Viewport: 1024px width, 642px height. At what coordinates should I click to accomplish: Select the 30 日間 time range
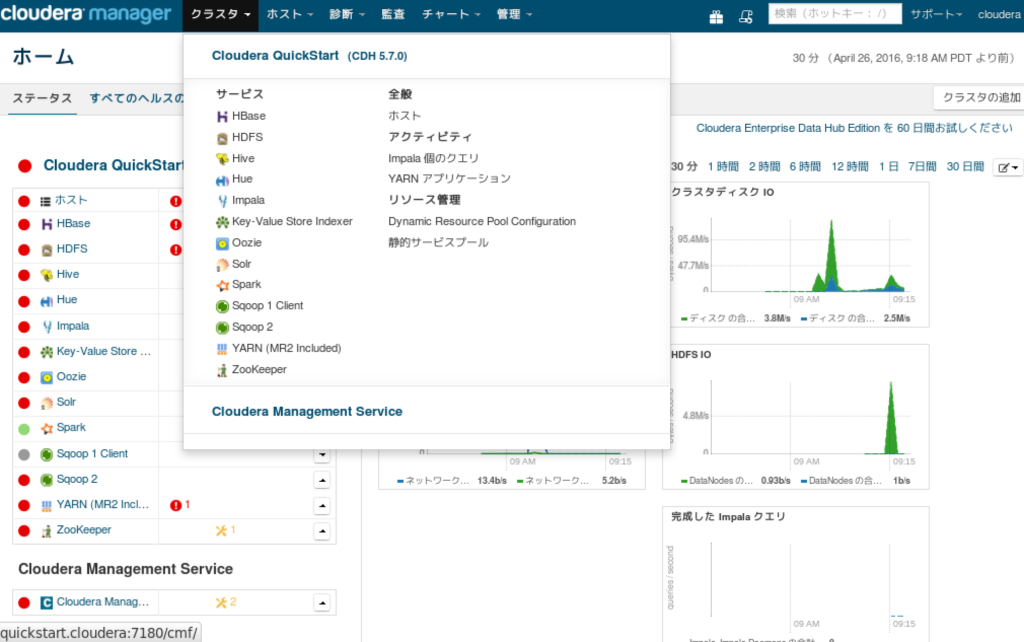click(x=965, y=167)
